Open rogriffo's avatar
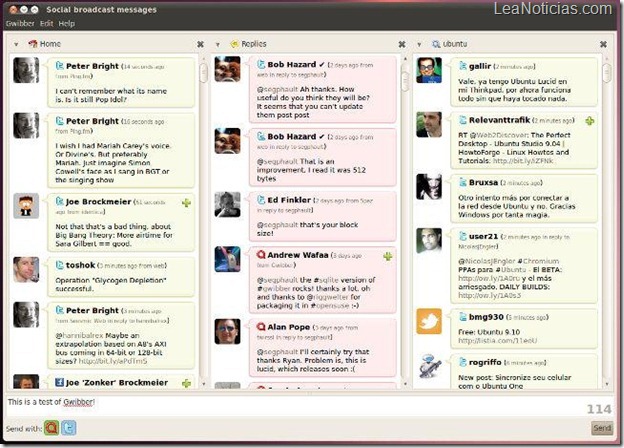624x448 pixels. [429, 366]
